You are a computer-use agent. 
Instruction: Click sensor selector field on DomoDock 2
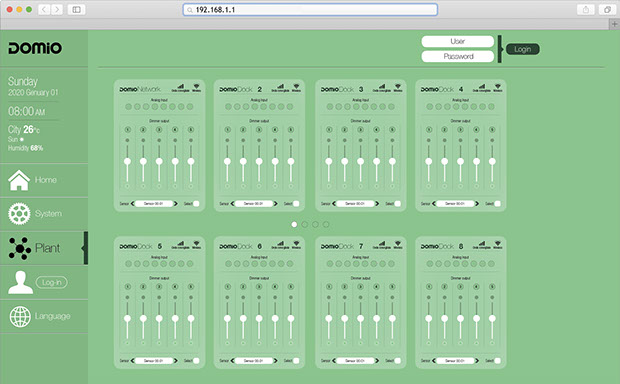pyautogui.click(x=254, y=204)
